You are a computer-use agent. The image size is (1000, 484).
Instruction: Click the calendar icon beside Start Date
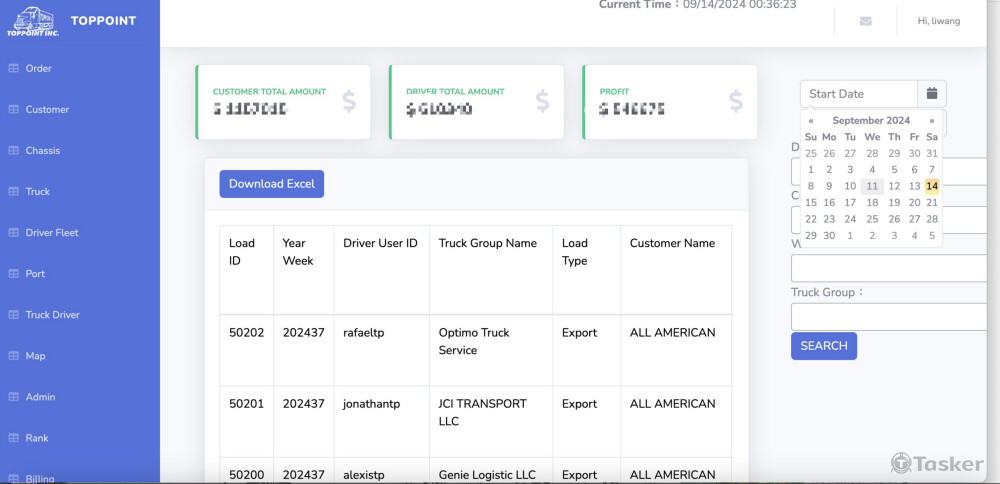[932, 94]
